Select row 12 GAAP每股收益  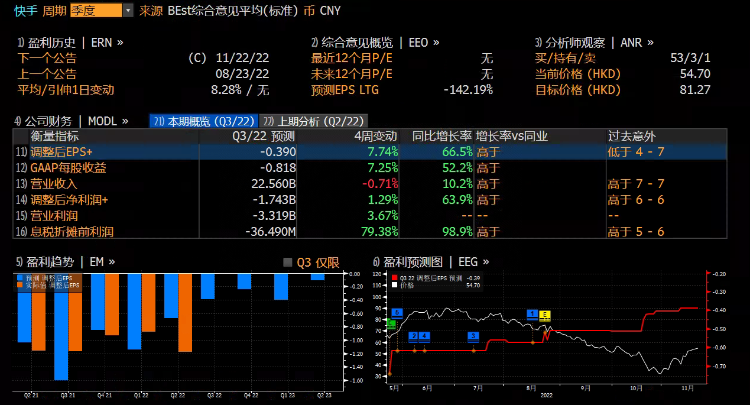pos(370,168)
